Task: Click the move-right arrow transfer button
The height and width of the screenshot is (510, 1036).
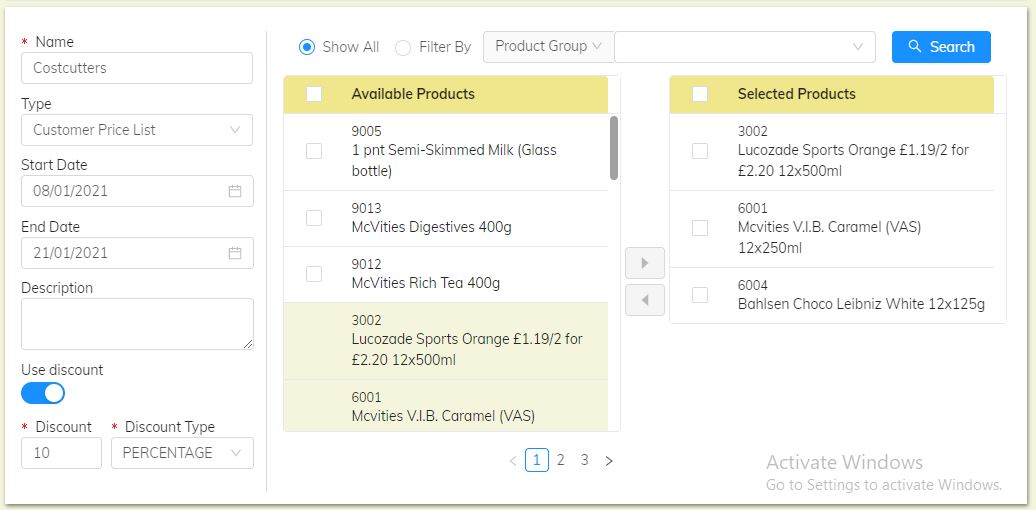Action: [x=645, y=263]
